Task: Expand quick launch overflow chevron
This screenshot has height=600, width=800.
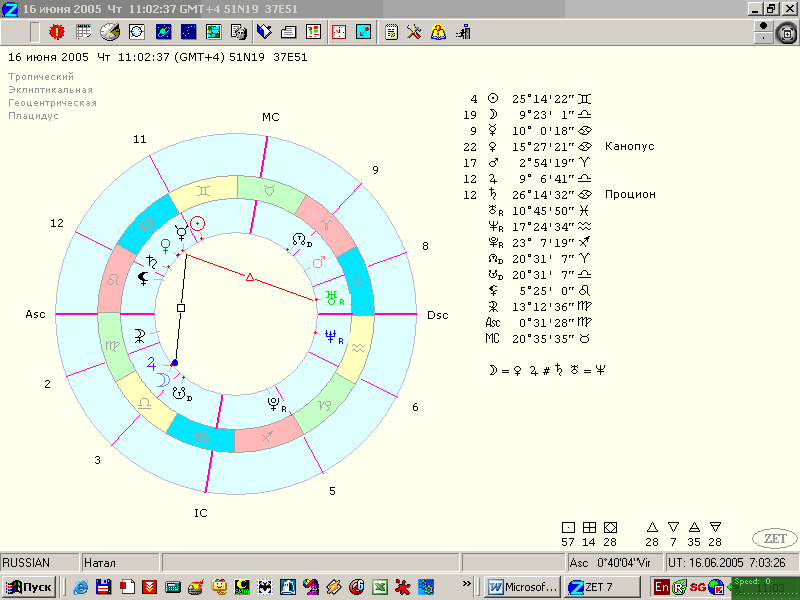Action: pos(466,583)
